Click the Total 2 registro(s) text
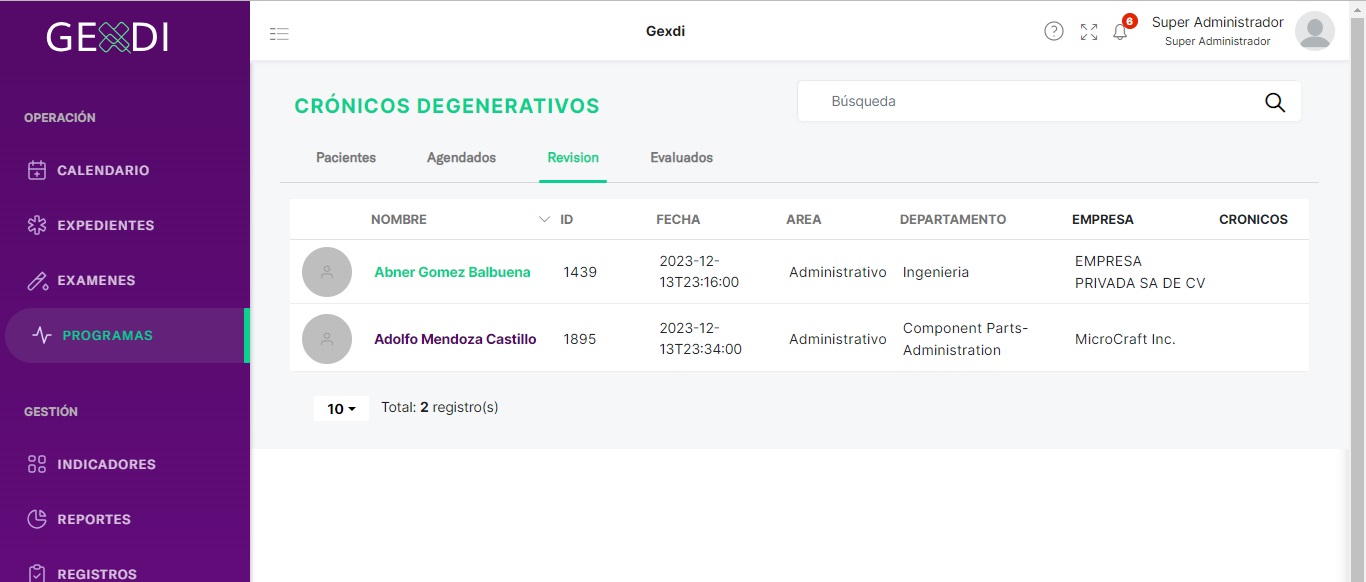The width and height of the screenshot is (1366, 582). [440, 407]
